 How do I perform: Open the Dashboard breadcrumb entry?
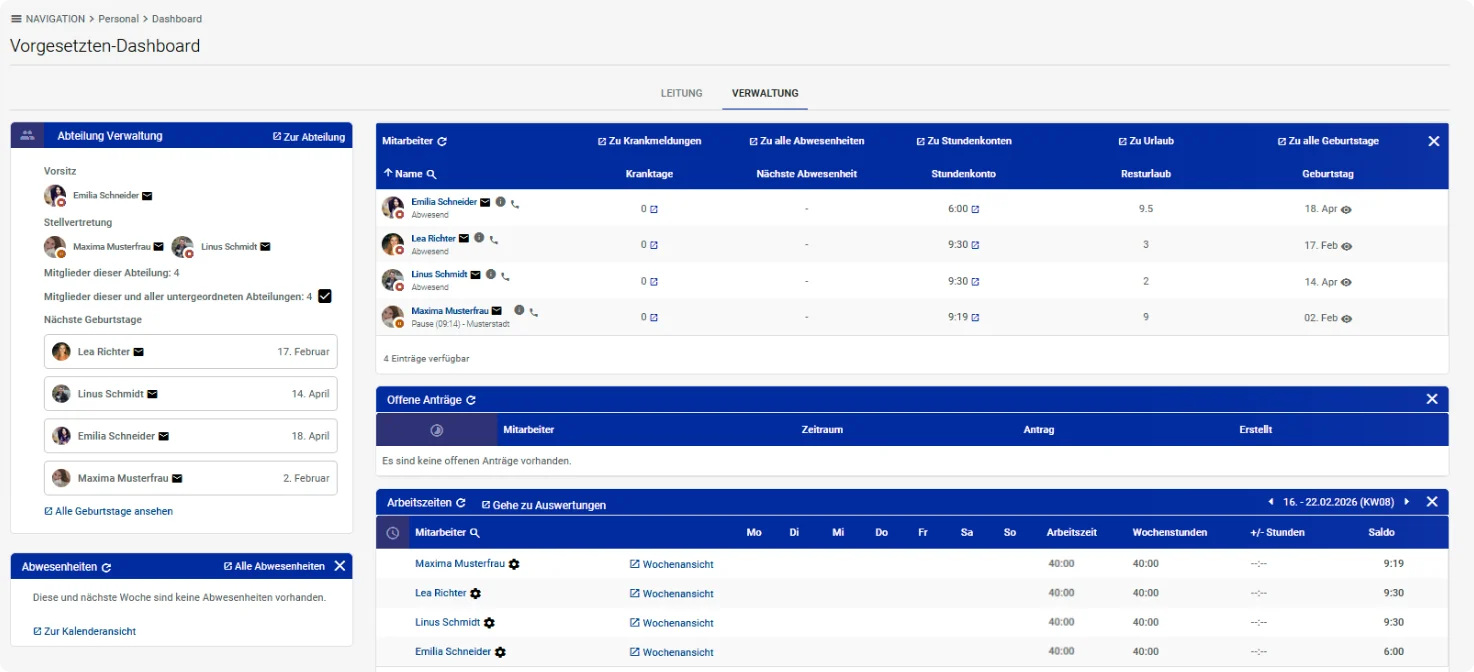(177, 19)
